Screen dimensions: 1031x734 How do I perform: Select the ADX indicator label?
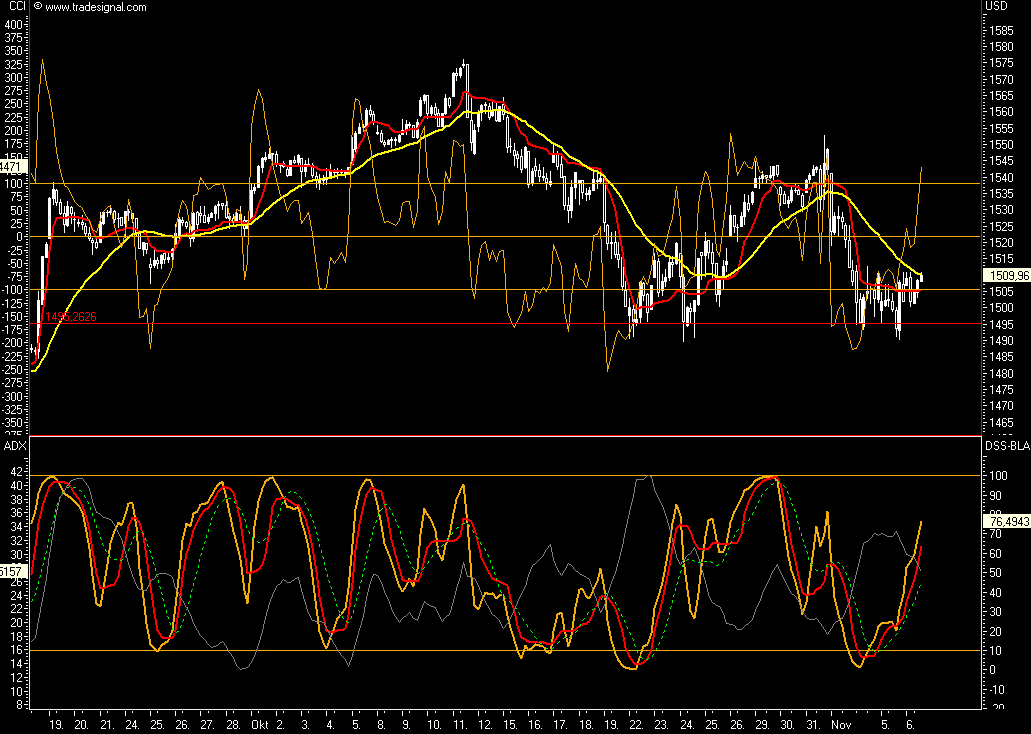14,444
